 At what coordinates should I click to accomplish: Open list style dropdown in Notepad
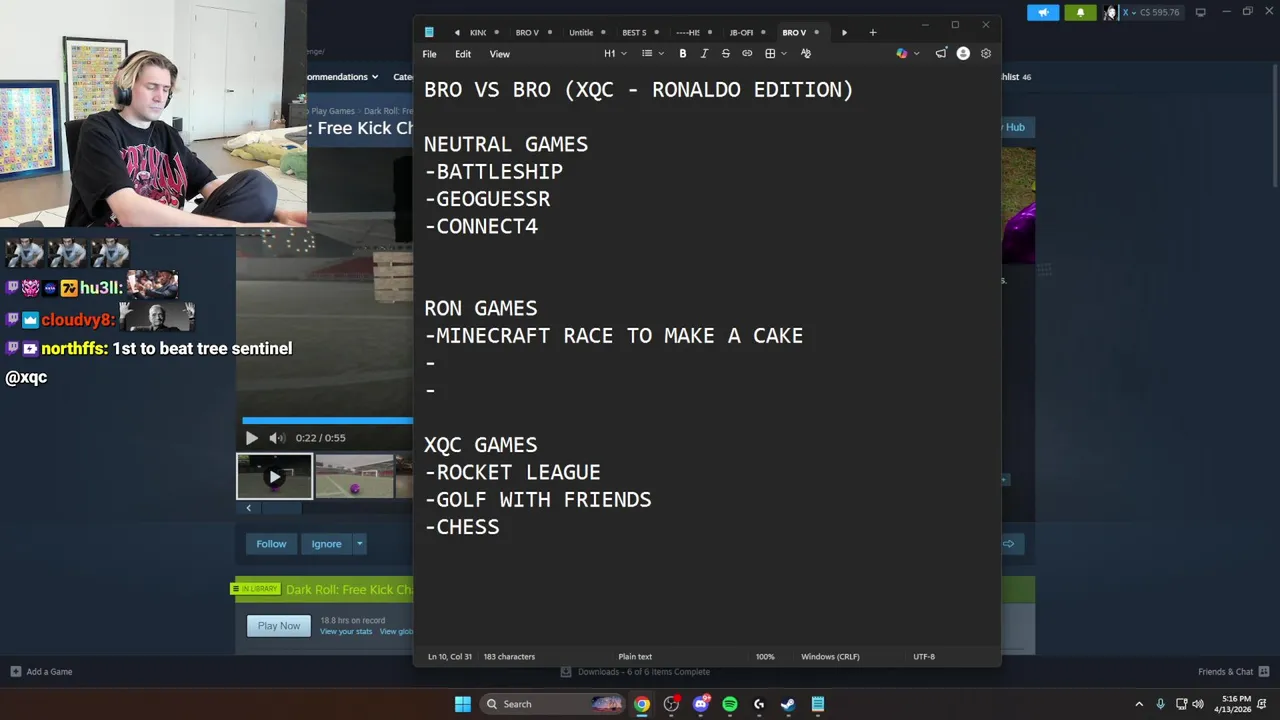click(x=653, y=53)
